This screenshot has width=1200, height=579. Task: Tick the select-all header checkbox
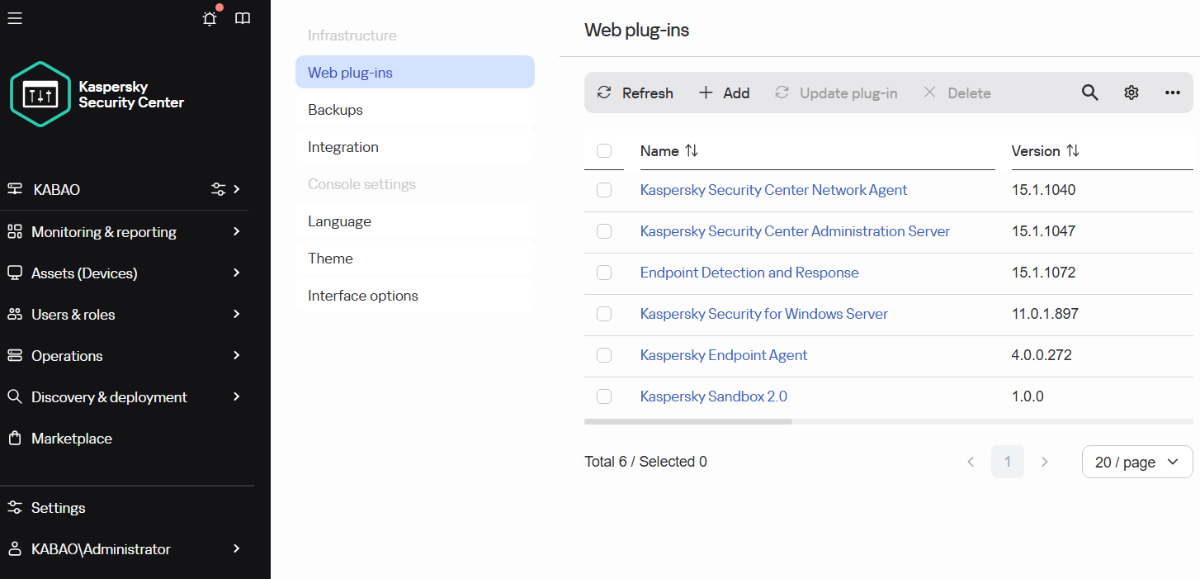pyautogui.click(x=604, y=151)
